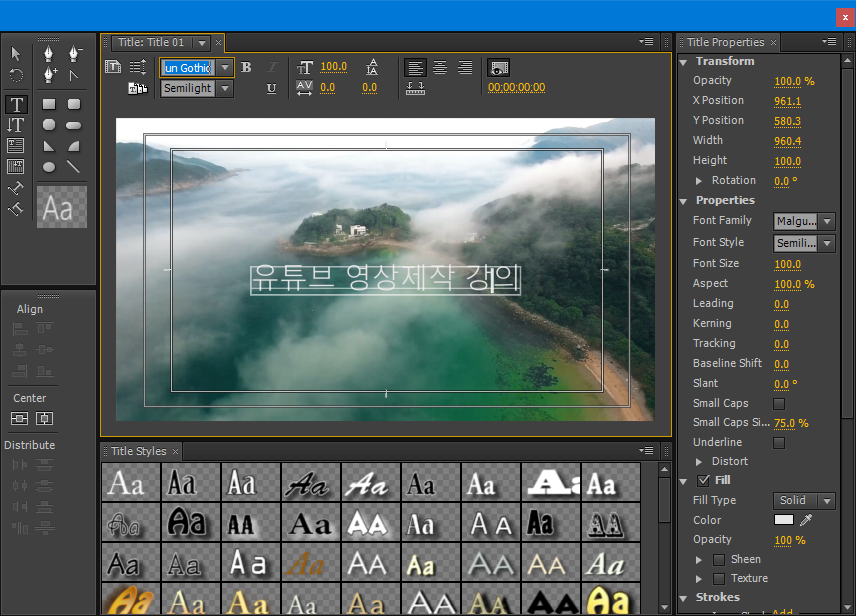856x616 pixels.
Task: Open the white Fill Color swatch
Action: (x=783, y=520)
